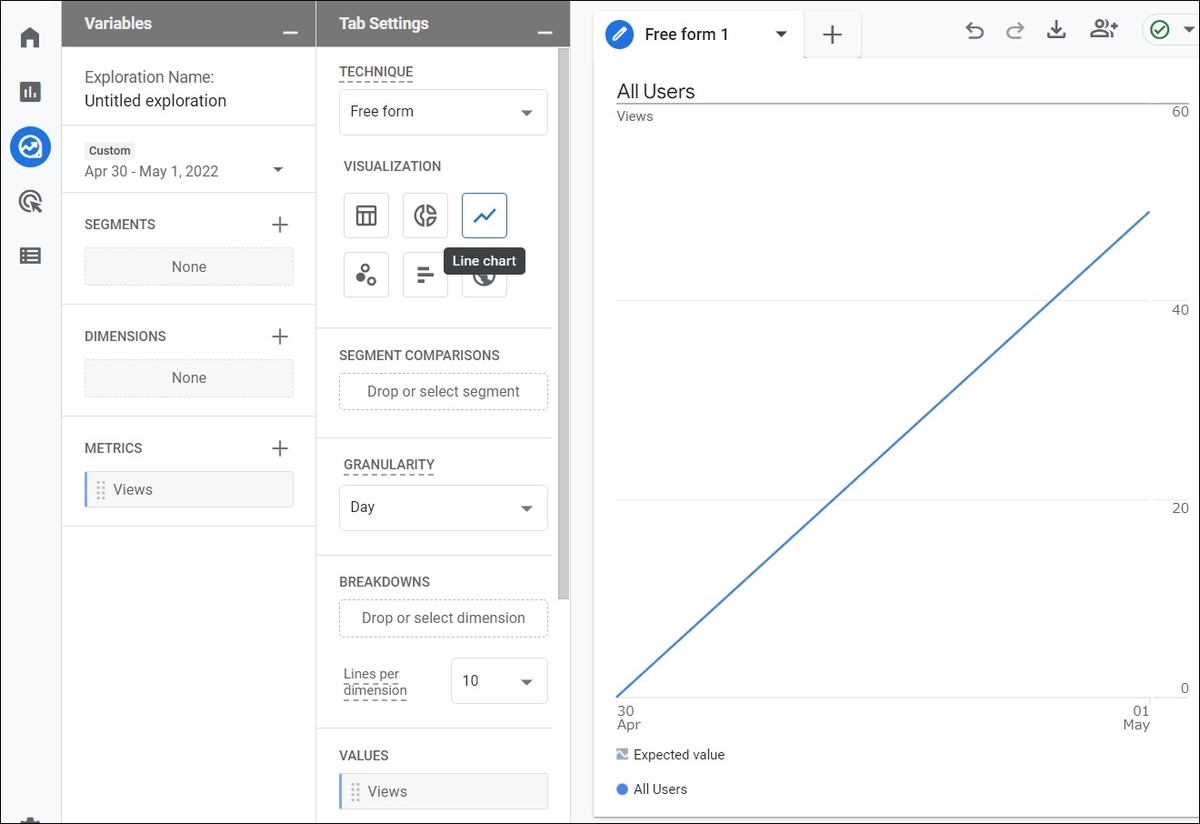The image size is (1200, 824).
Task: Select the Geo map visualization icon
Action: click(484, 282)
